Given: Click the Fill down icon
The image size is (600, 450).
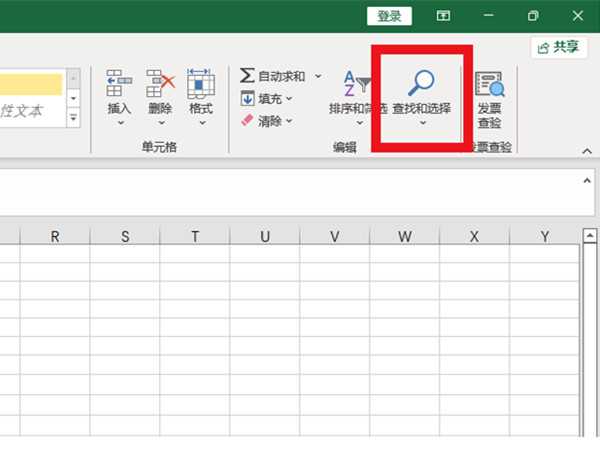Looking at the screenshot, I should [x=247, y=98].
